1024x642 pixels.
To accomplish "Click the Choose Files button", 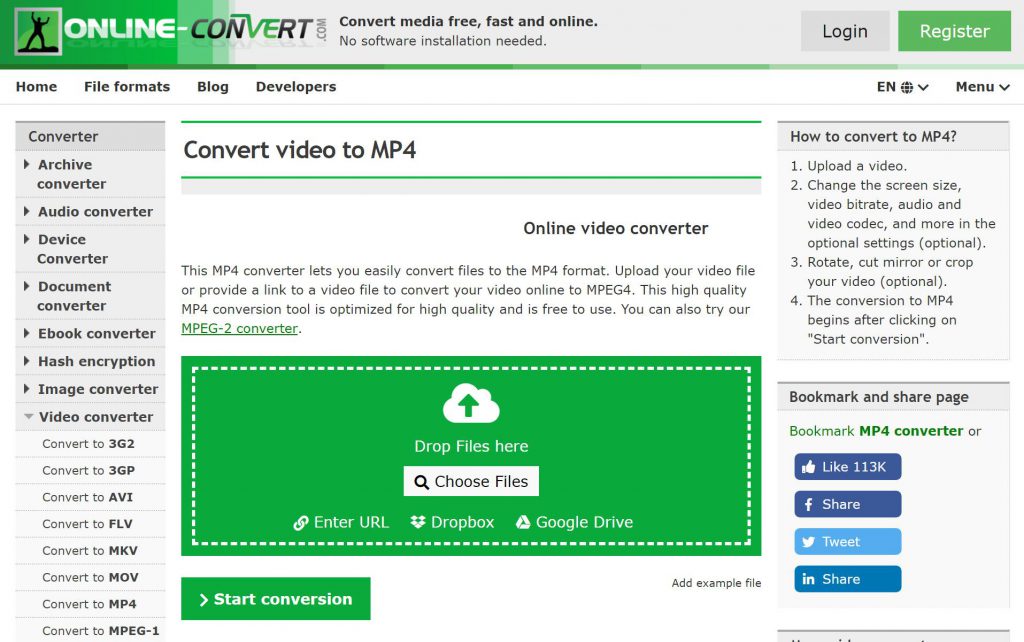I will point(471,481).
